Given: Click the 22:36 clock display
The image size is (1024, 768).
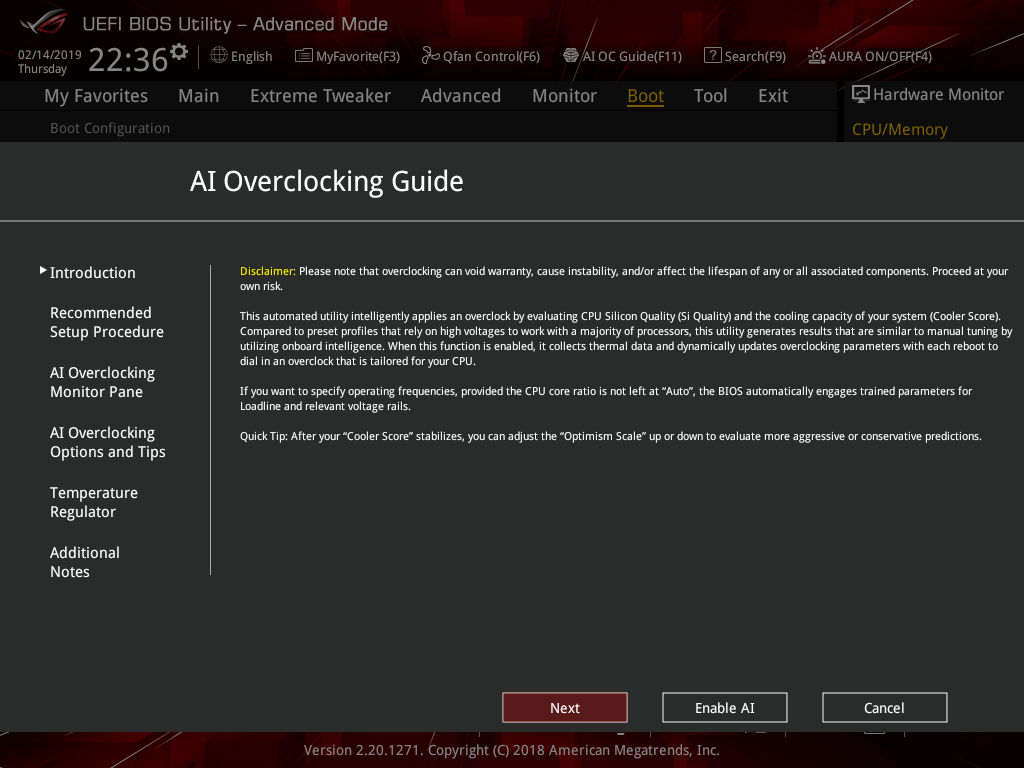Looking at the screenshot, I should pyautogui.click(x=128, y=60).
